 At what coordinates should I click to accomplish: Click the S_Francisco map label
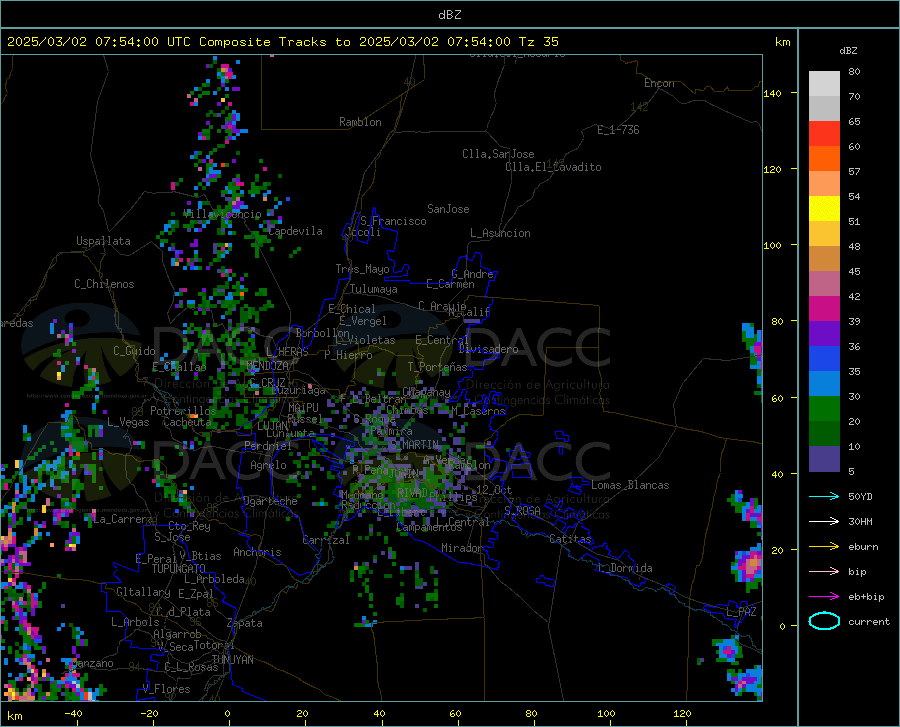point(394,221)
